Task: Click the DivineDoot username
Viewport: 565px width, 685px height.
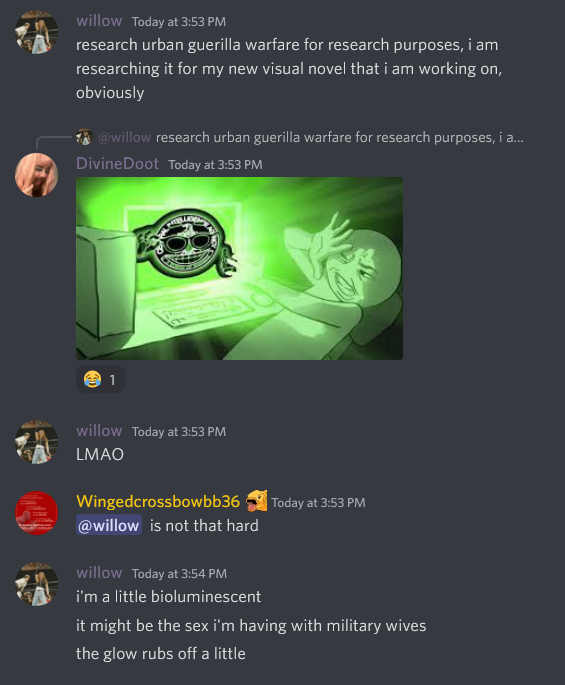Action: click(117, 164)
